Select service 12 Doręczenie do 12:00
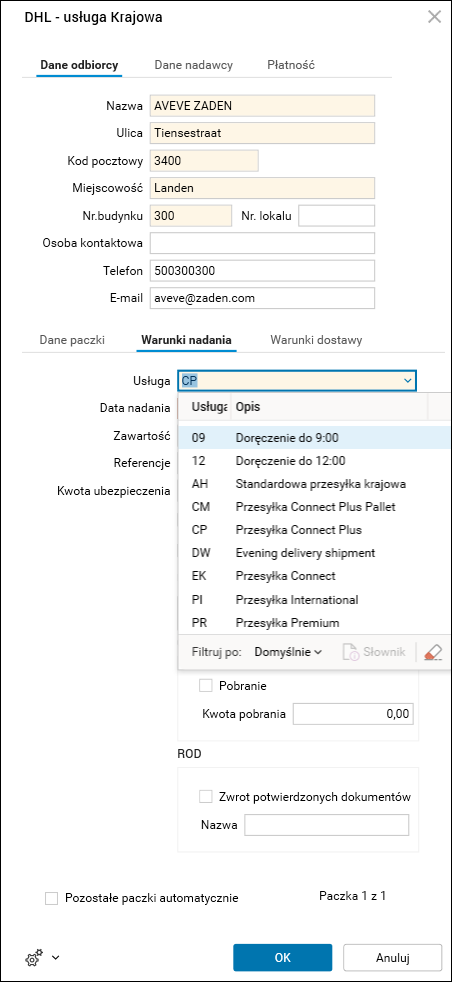The width and height of the screenshot is (452, 982). 314,461
